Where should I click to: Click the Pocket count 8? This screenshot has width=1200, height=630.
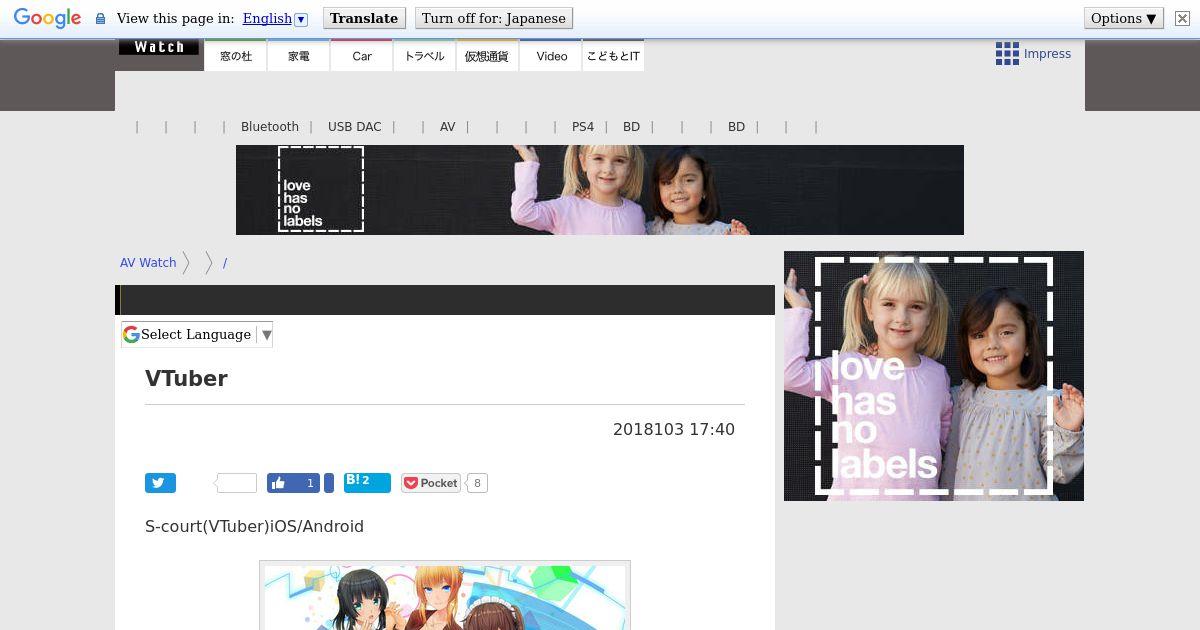[x=477, y=483]
